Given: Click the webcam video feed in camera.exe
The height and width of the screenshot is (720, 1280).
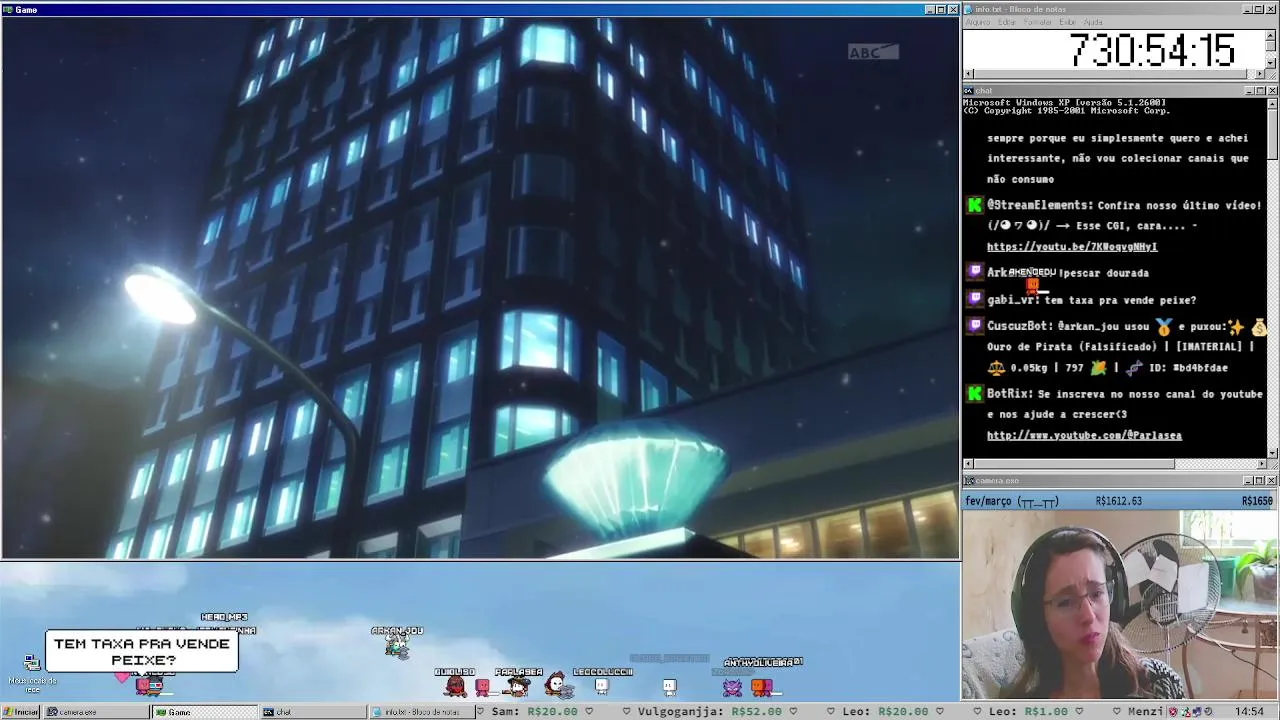Looking at the screenshot, I should (x=1120, y=605).
